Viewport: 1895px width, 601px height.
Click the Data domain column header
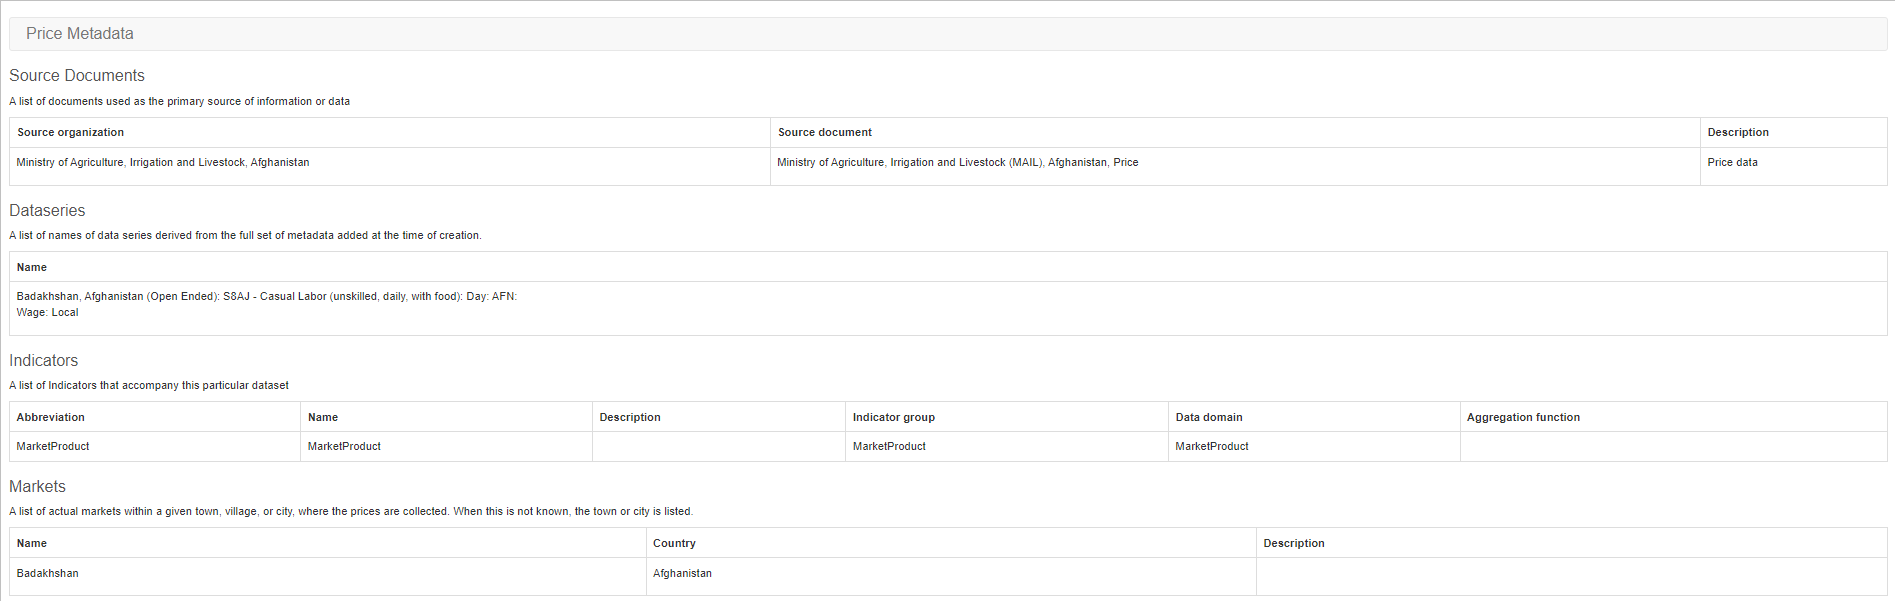[1208, 417]
